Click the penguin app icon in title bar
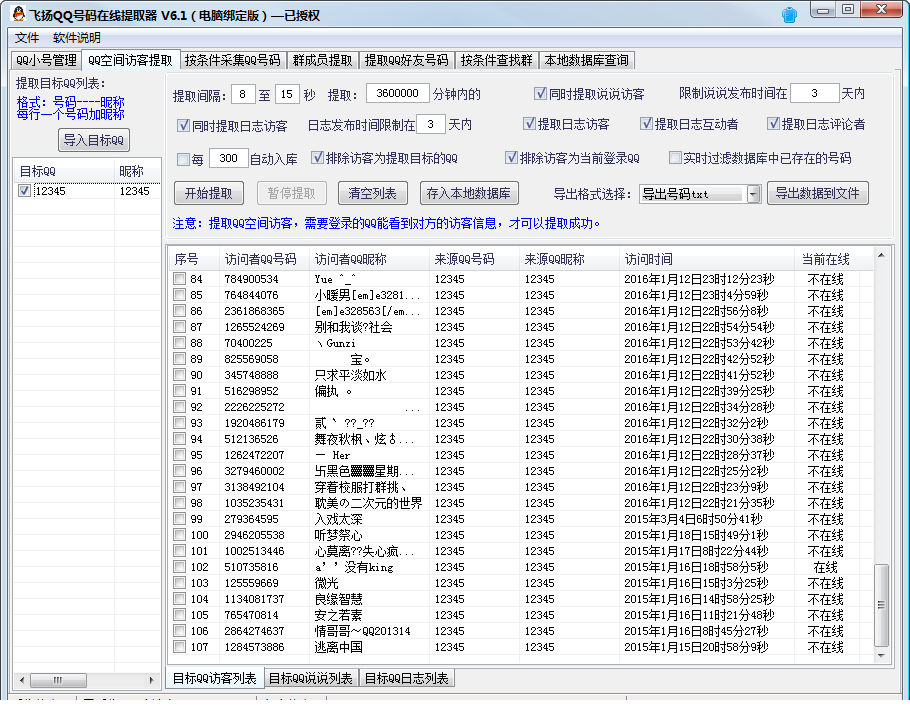Screen dimensions: 910x723 click(19, 14)
